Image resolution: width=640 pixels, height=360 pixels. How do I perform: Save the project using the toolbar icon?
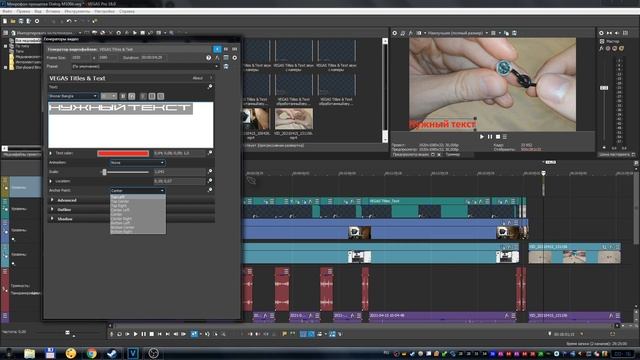[x=20, y=21]
